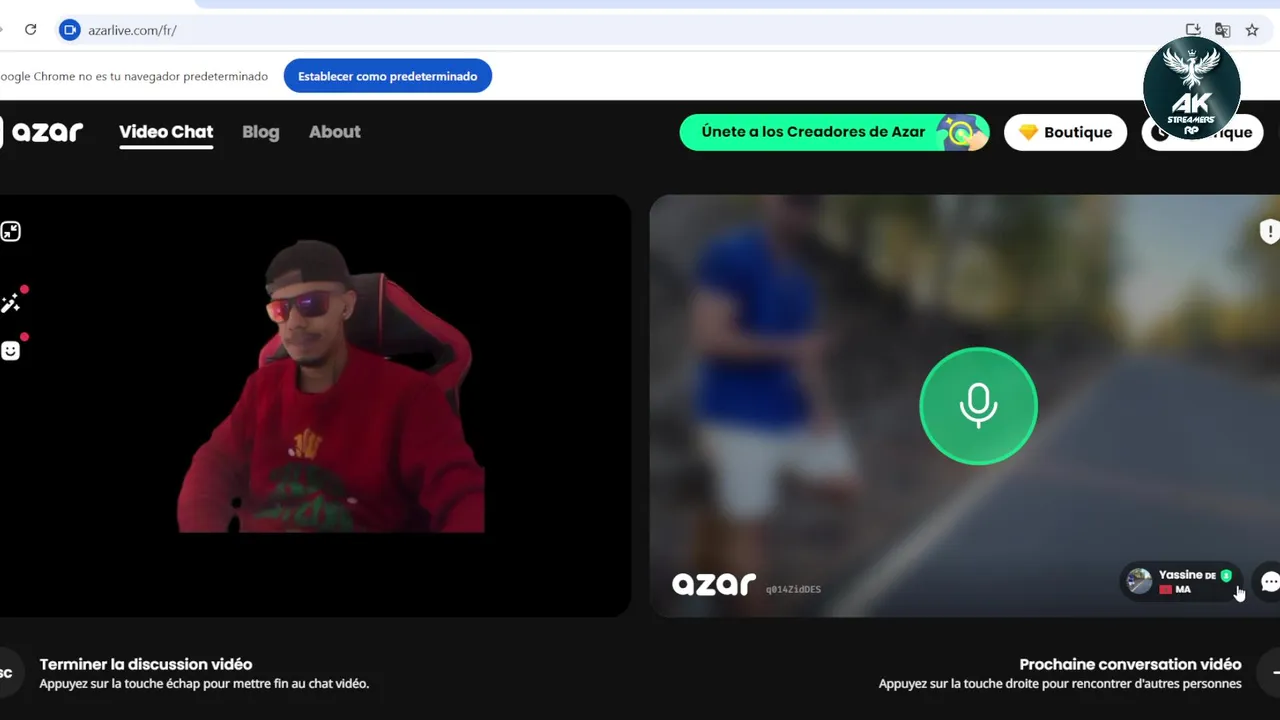This screenshot has height=720, width=1280.
Task: Click the azar watermark on remote video
Action: point(714,584)
